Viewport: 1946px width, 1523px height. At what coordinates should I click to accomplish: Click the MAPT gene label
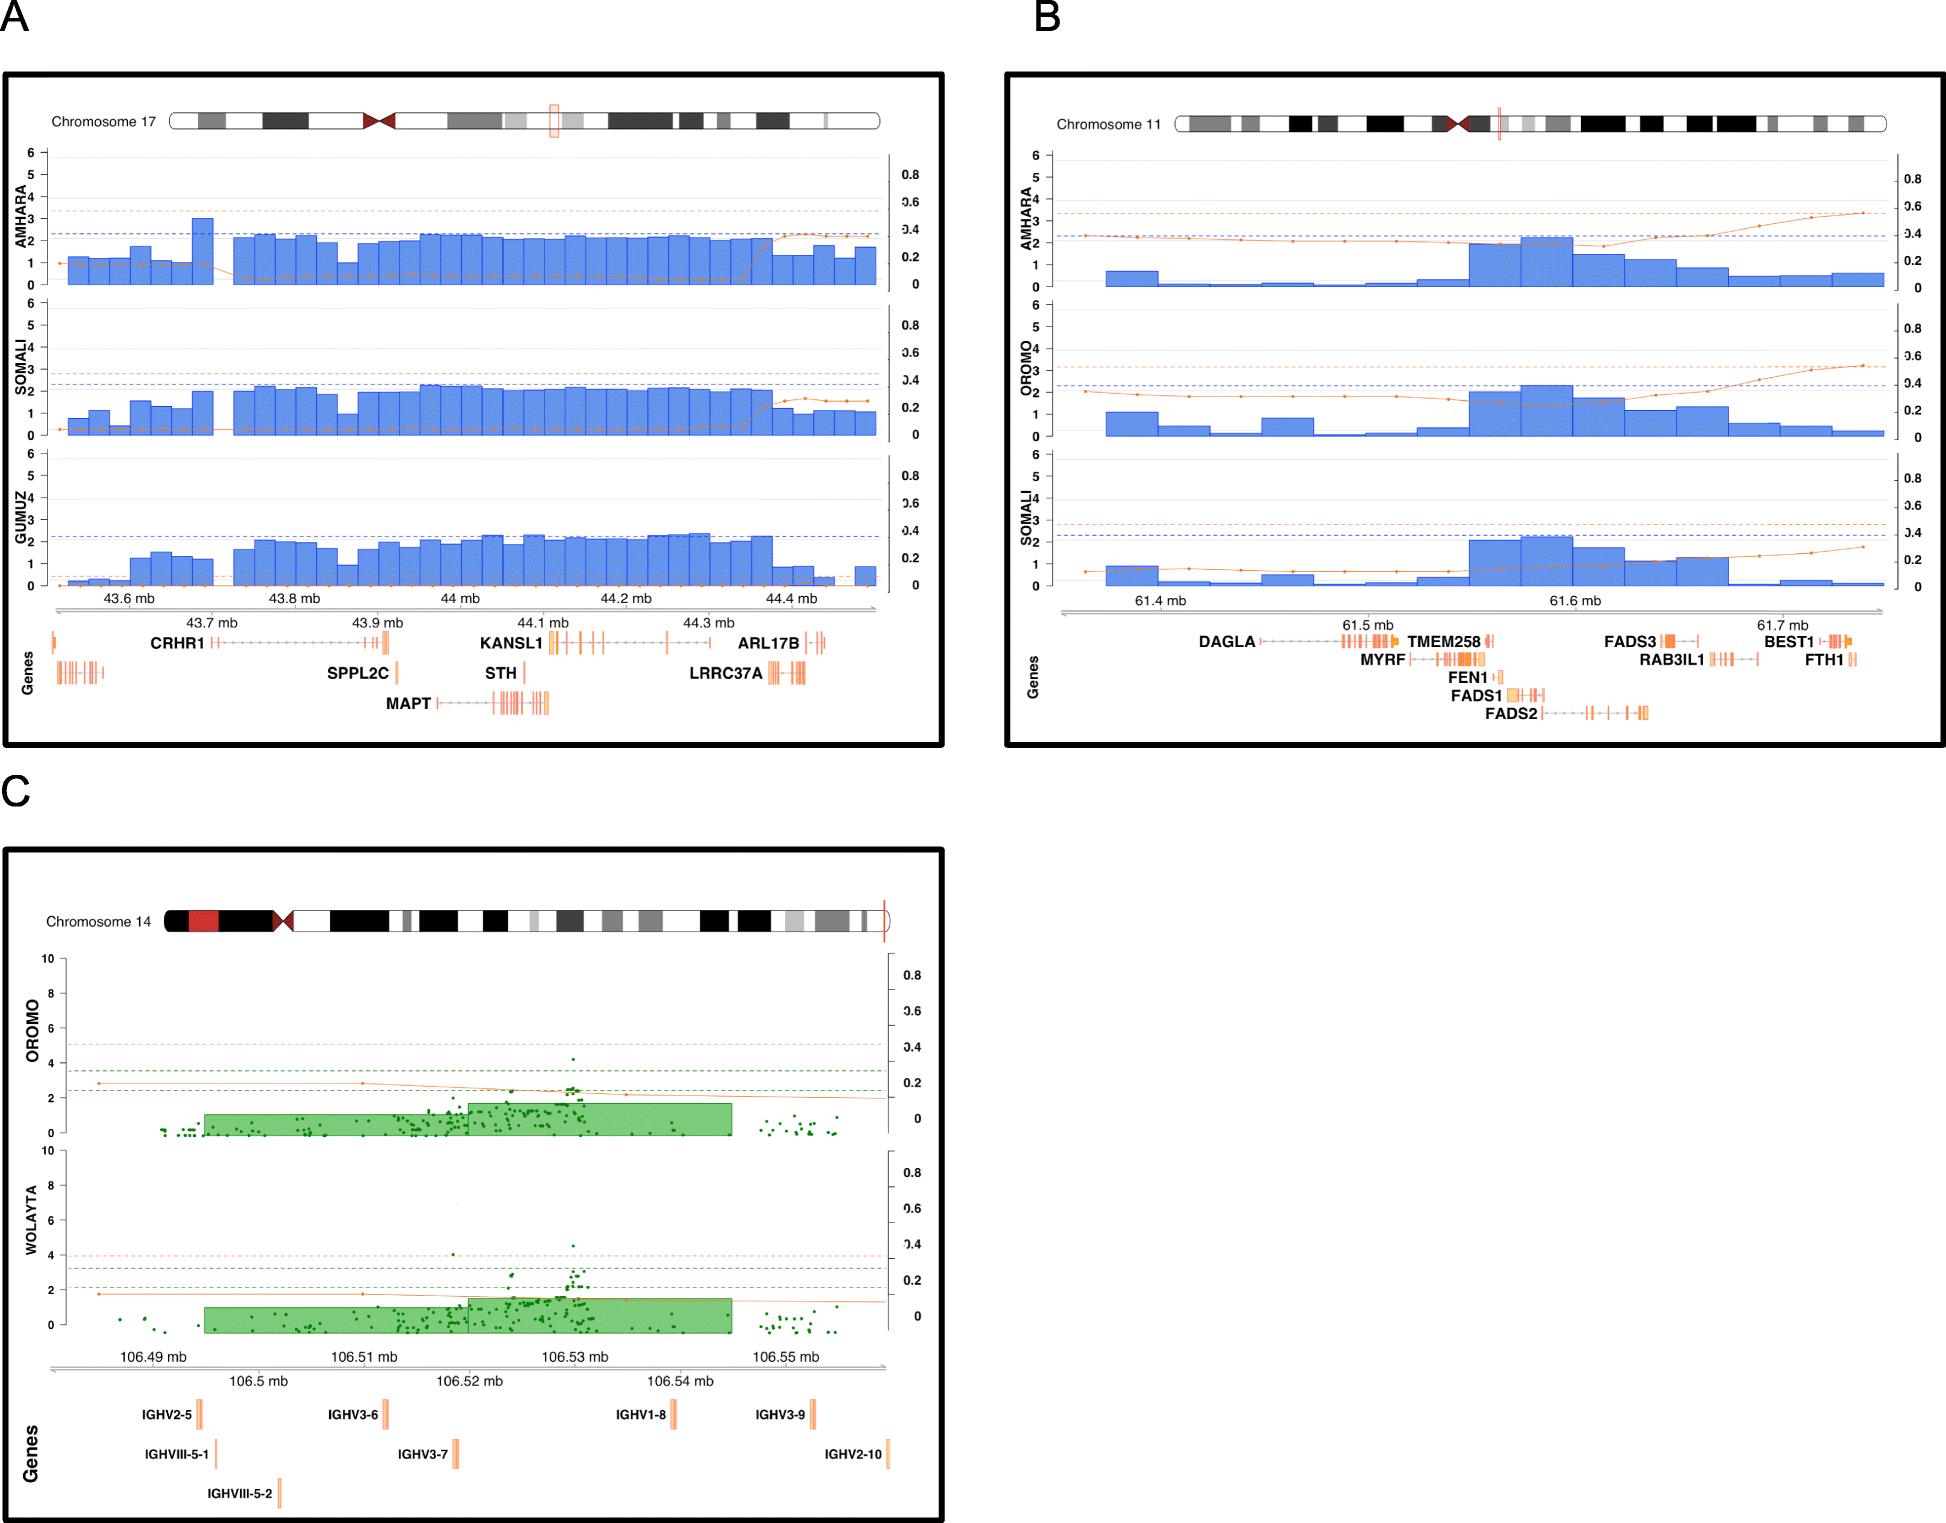408,703
